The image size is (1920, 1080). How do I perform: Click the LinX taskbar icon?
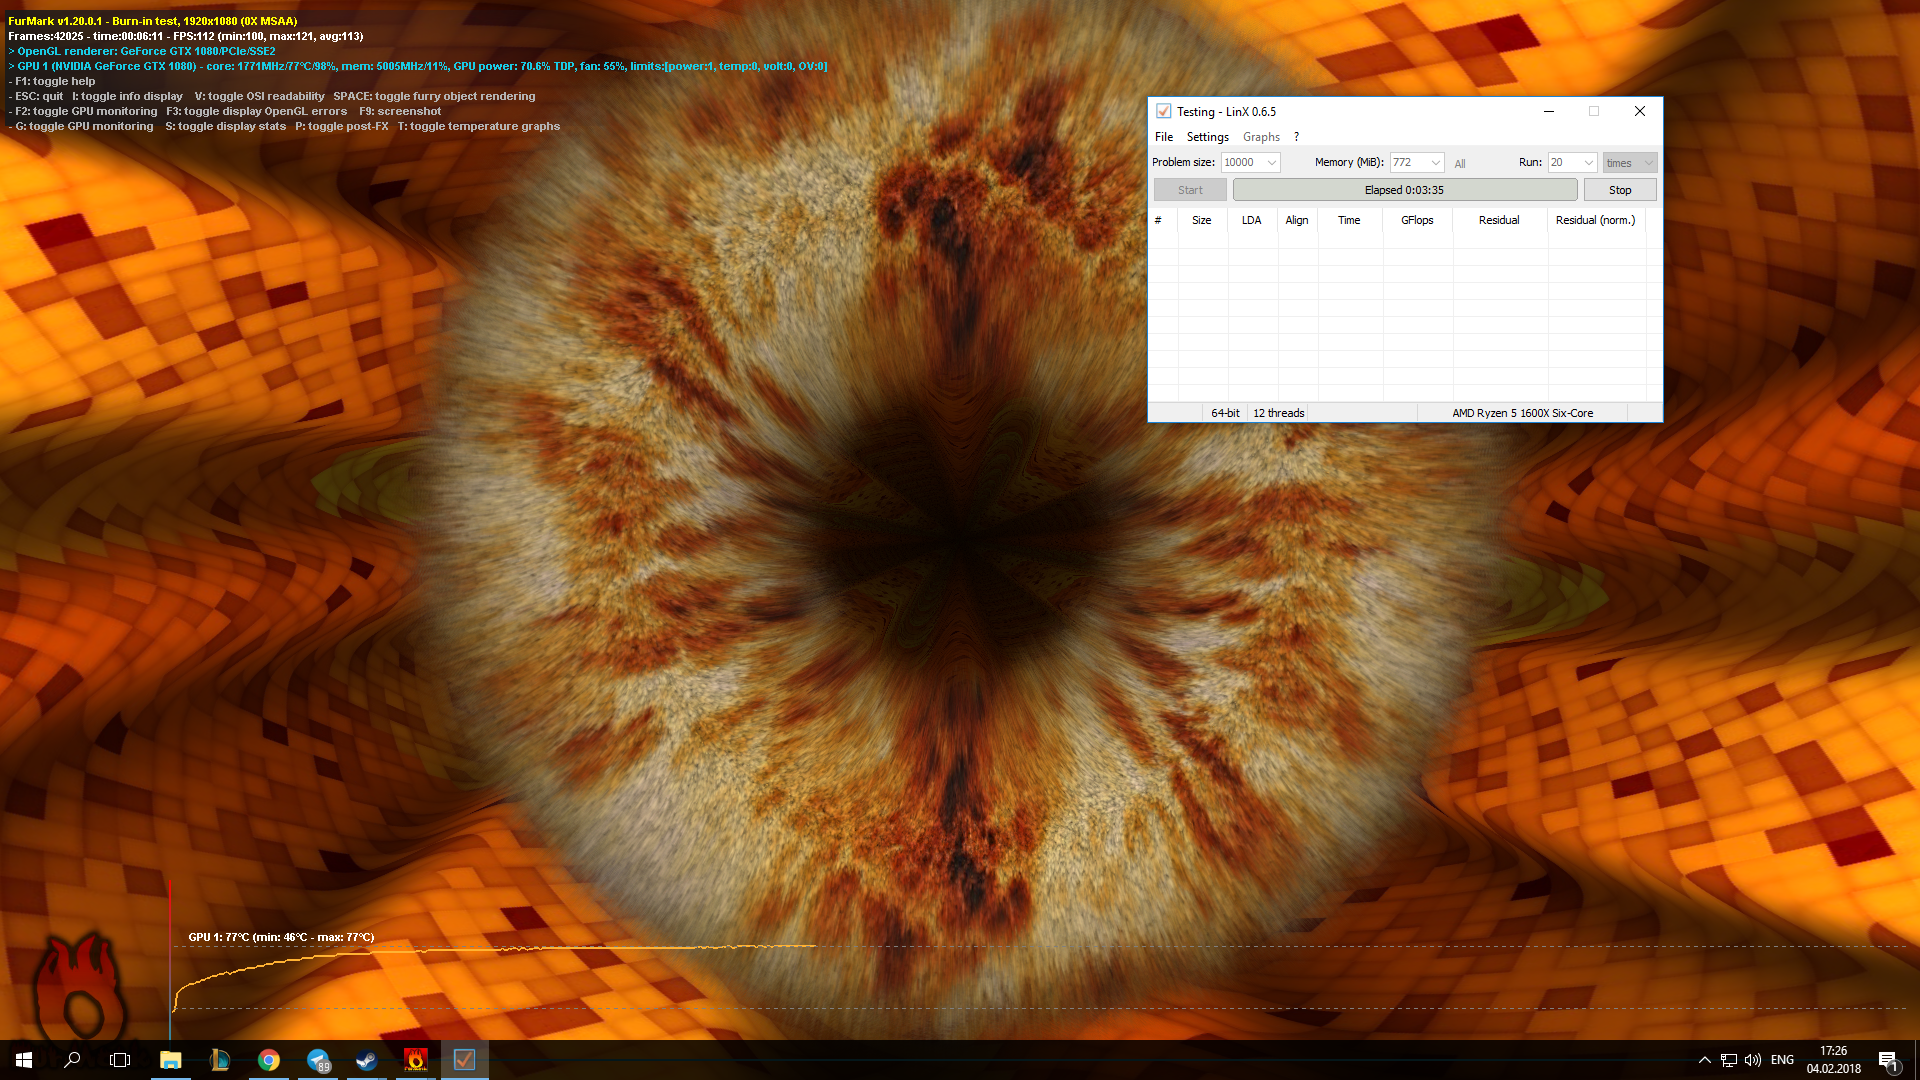tap(464, 1060)
